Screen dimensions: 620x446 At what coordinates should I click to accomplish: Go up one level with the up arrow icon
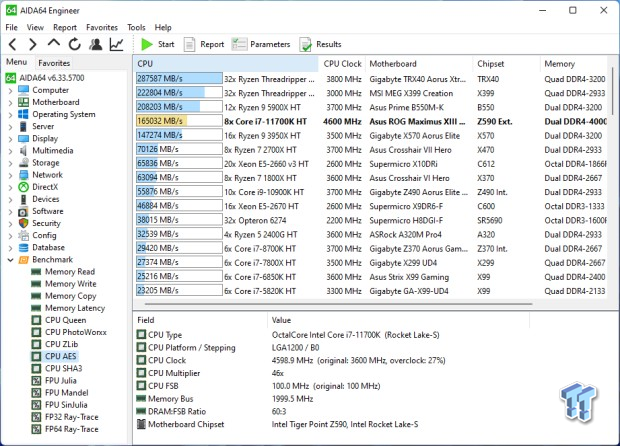tap(54, 43)
